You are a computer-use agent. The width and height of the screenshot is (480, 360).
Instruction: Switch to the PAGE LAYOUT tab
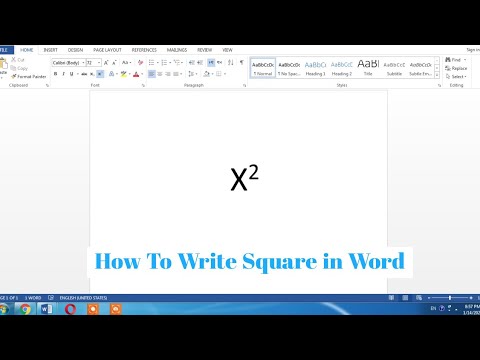107,50
